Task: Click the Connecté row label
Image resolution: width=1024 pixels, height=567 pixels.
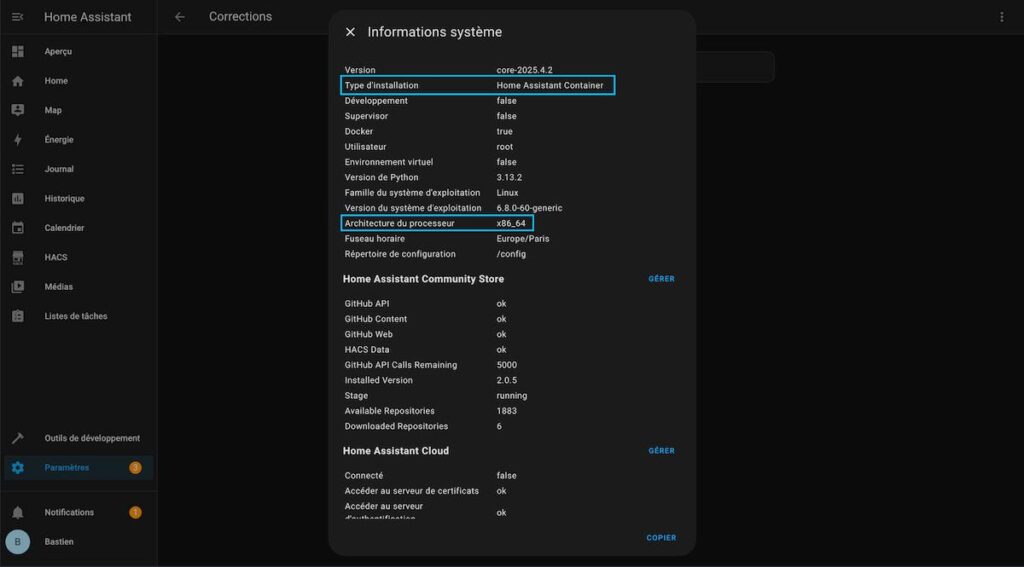Action: (364, 476)
